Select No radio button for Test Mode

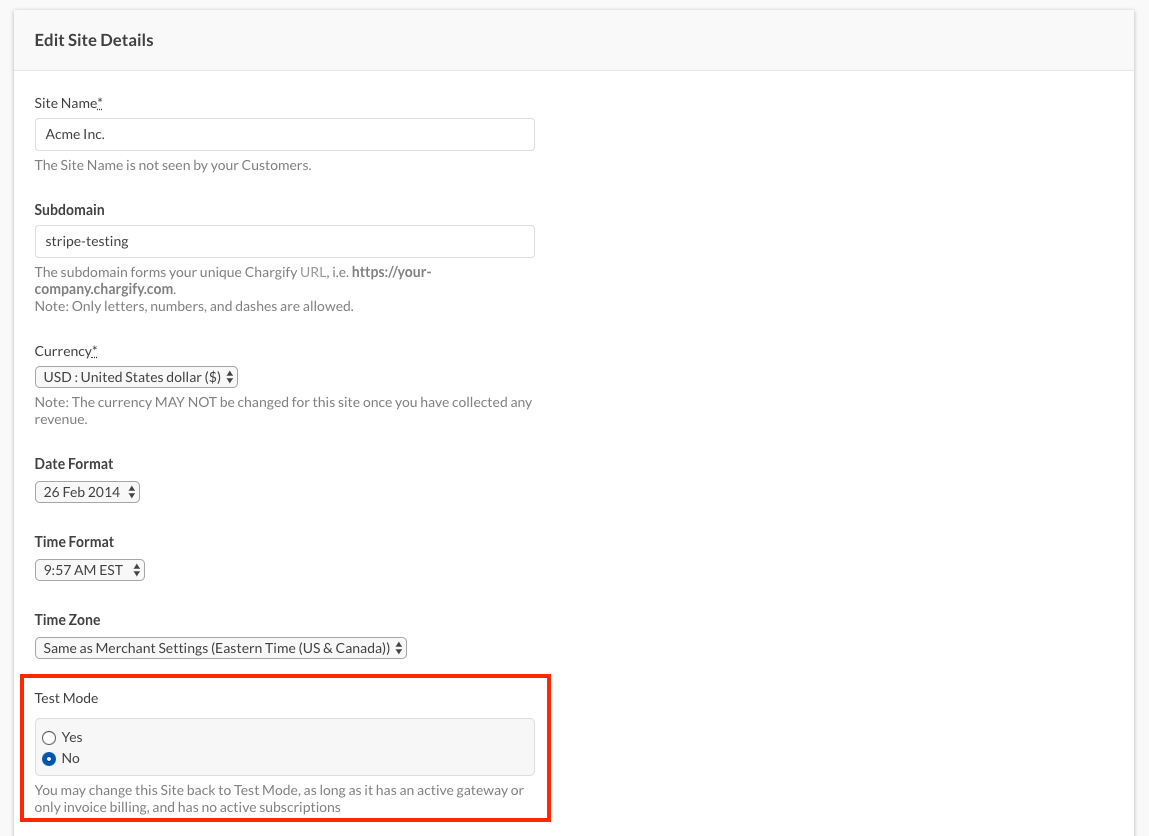pyautogui.click(x=49, y=759)
